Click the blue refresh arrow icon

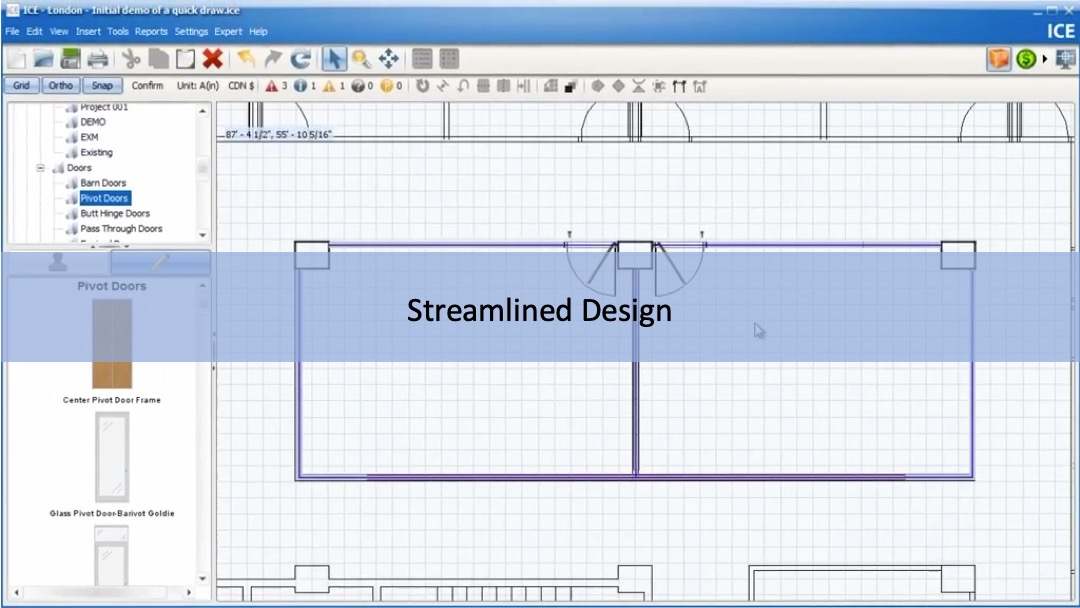tap(300, 59)
